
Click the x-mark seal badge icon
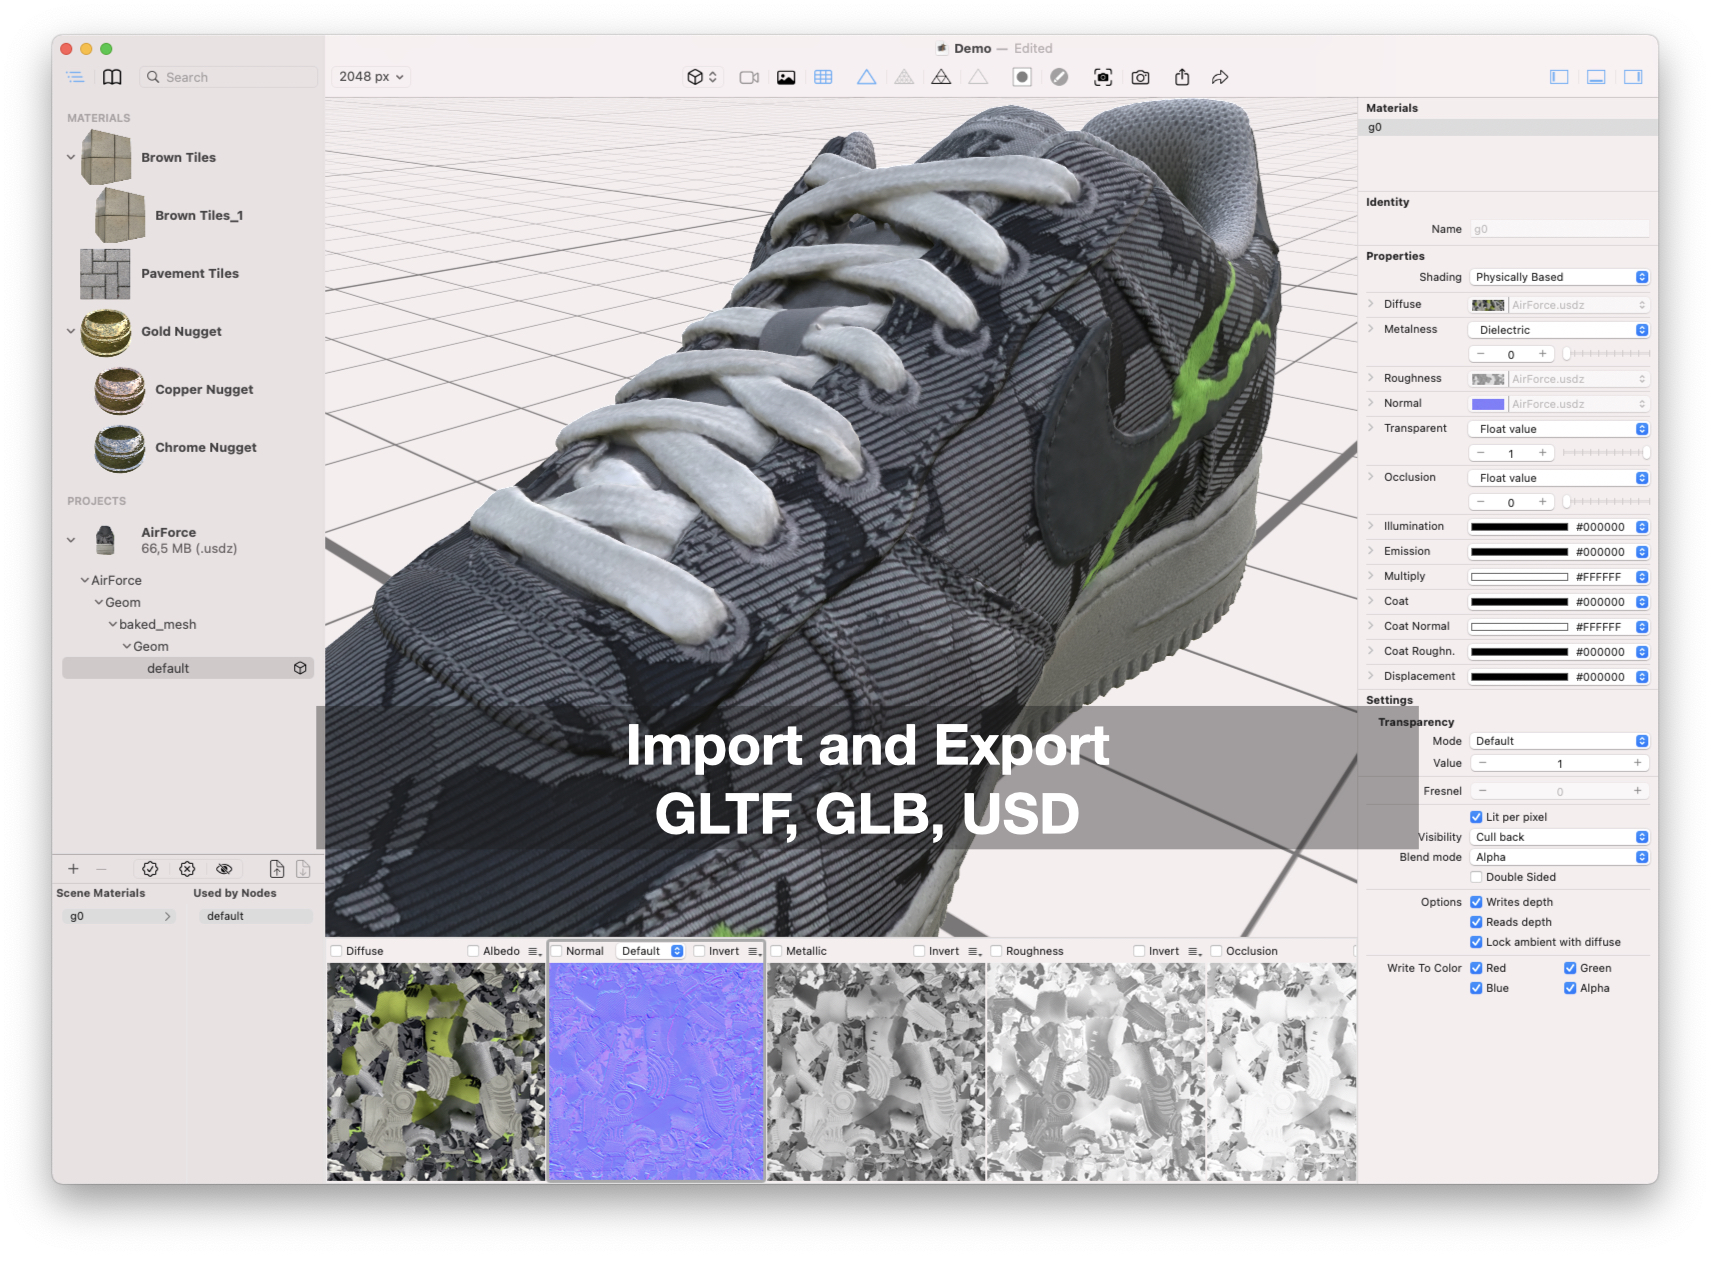click(x=187, y=869)
